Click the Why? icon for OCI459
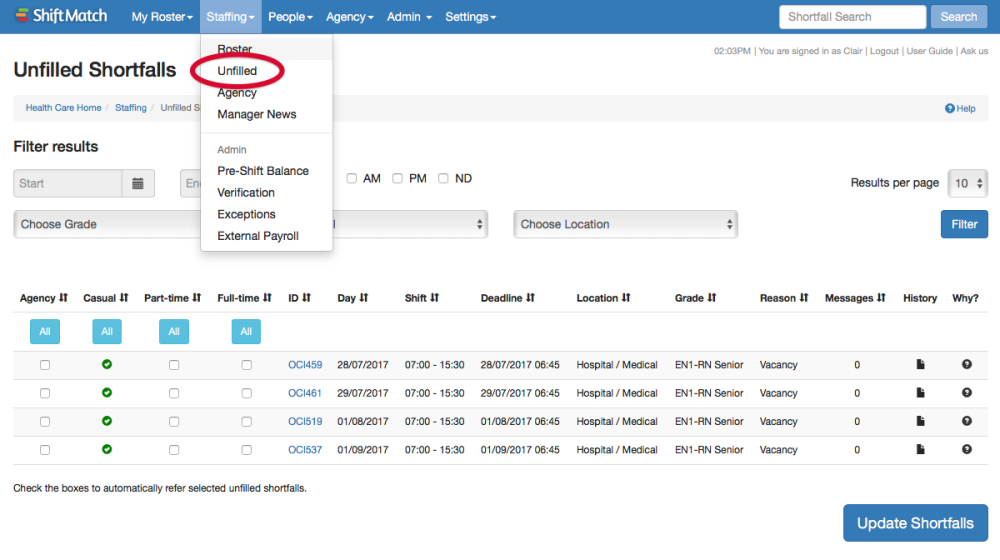Image resolution: width=1000 pixels, height=560 pixels. point(967,364)
